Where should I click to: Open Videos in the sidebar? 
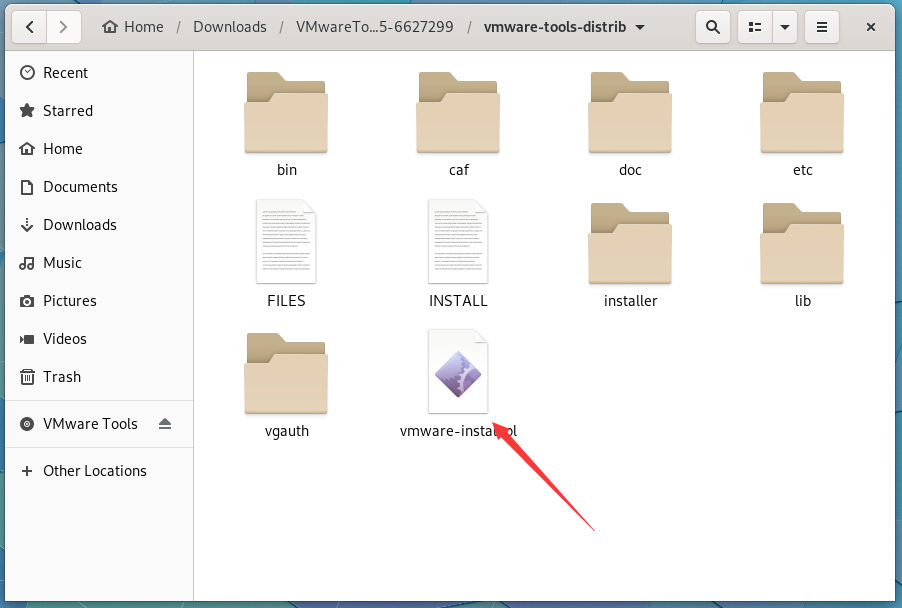(x=99, y=338)
